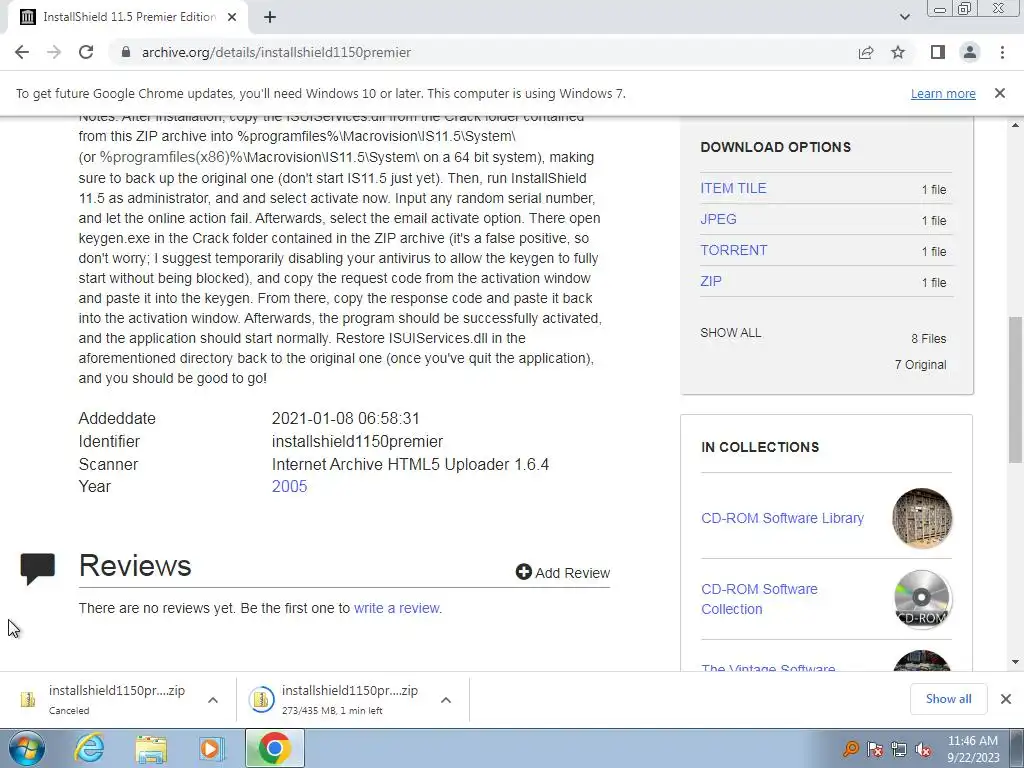Open the 2005 year link
This screenshot has height=768, width=1024.
[289, 487]
